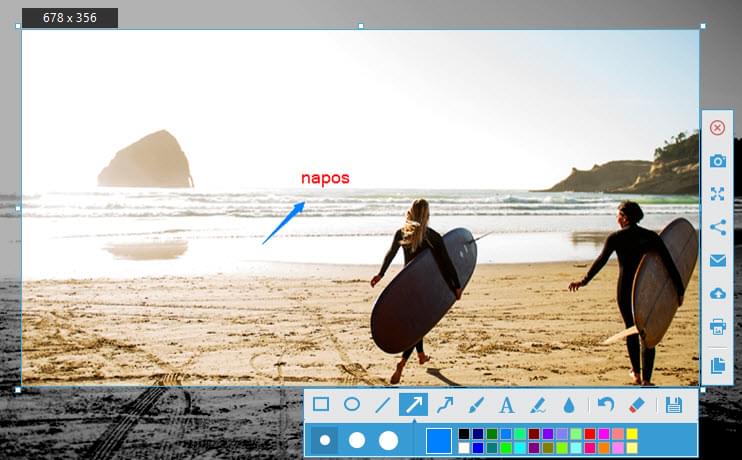Choose the largest line thickness dot

388,440
